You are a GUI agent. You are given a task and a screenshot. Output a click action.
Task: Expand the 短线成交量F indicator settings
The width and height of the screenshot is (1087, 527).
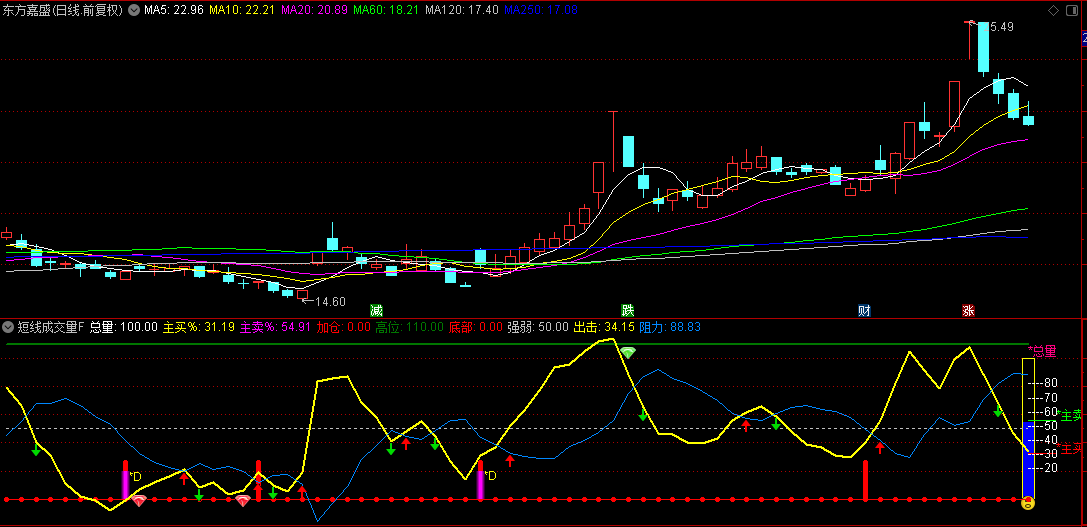click(x=8, y=326)
